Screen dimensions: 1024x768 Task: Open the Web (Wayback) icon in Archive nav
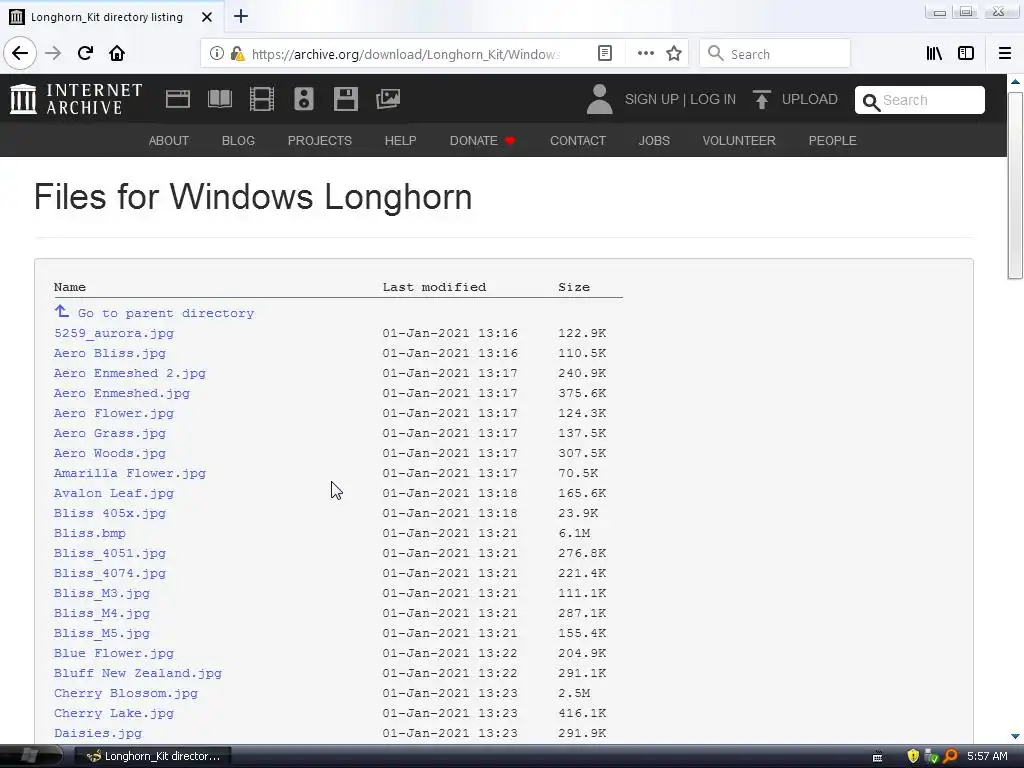(178, 99)
